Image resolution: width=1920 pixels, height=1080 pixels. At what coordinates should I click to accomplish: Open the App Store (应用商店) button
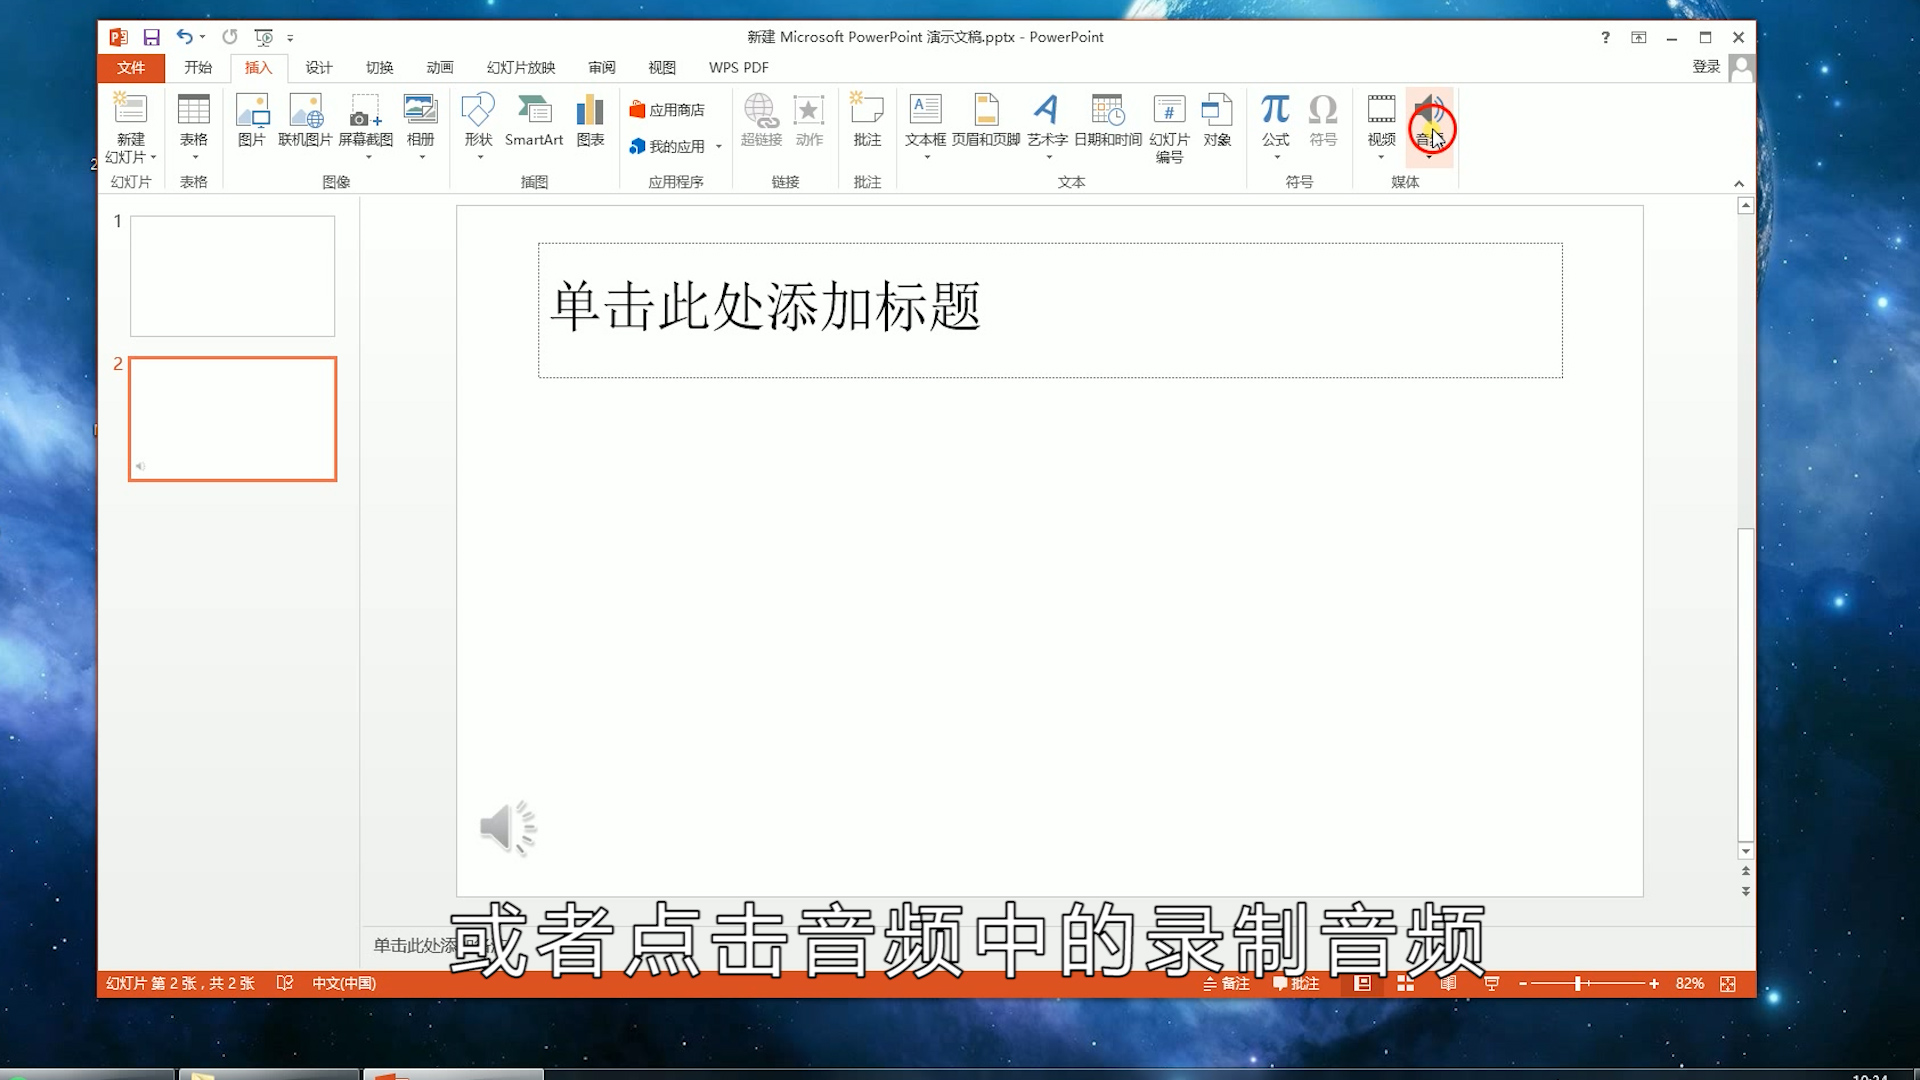tap(667, 110)
